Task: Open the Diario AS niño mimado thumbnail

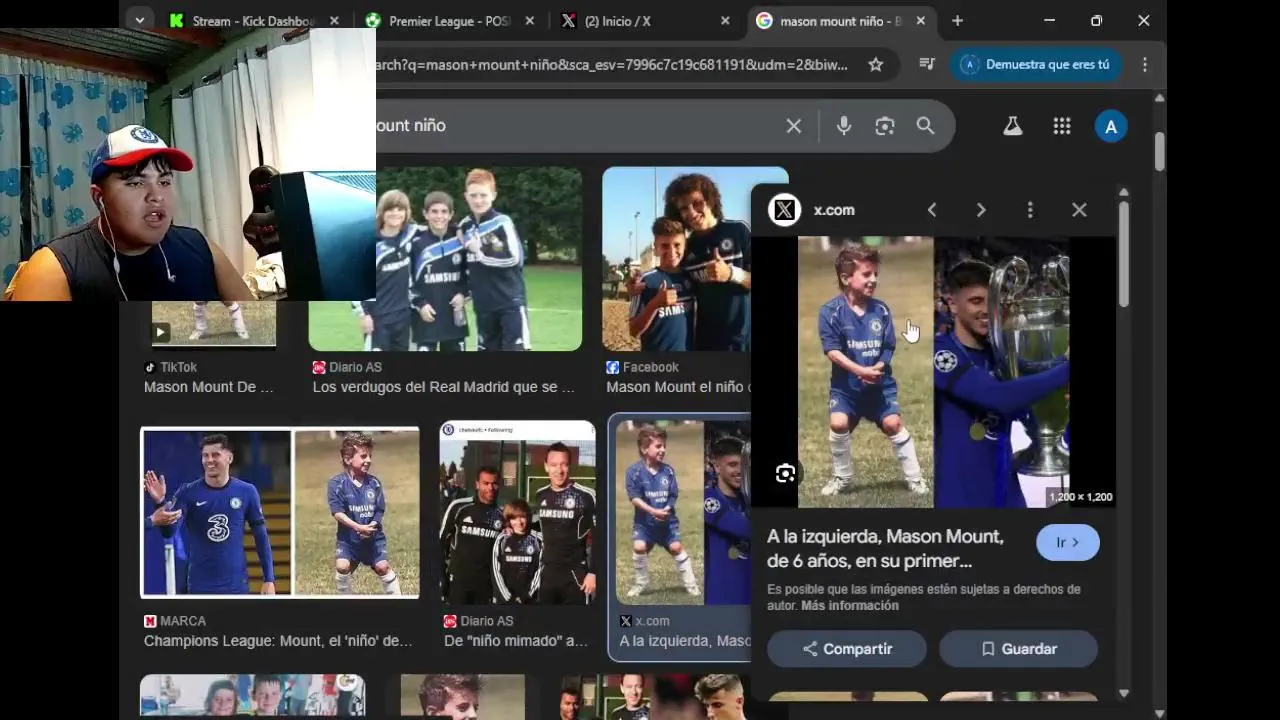Action: [517, 512]
